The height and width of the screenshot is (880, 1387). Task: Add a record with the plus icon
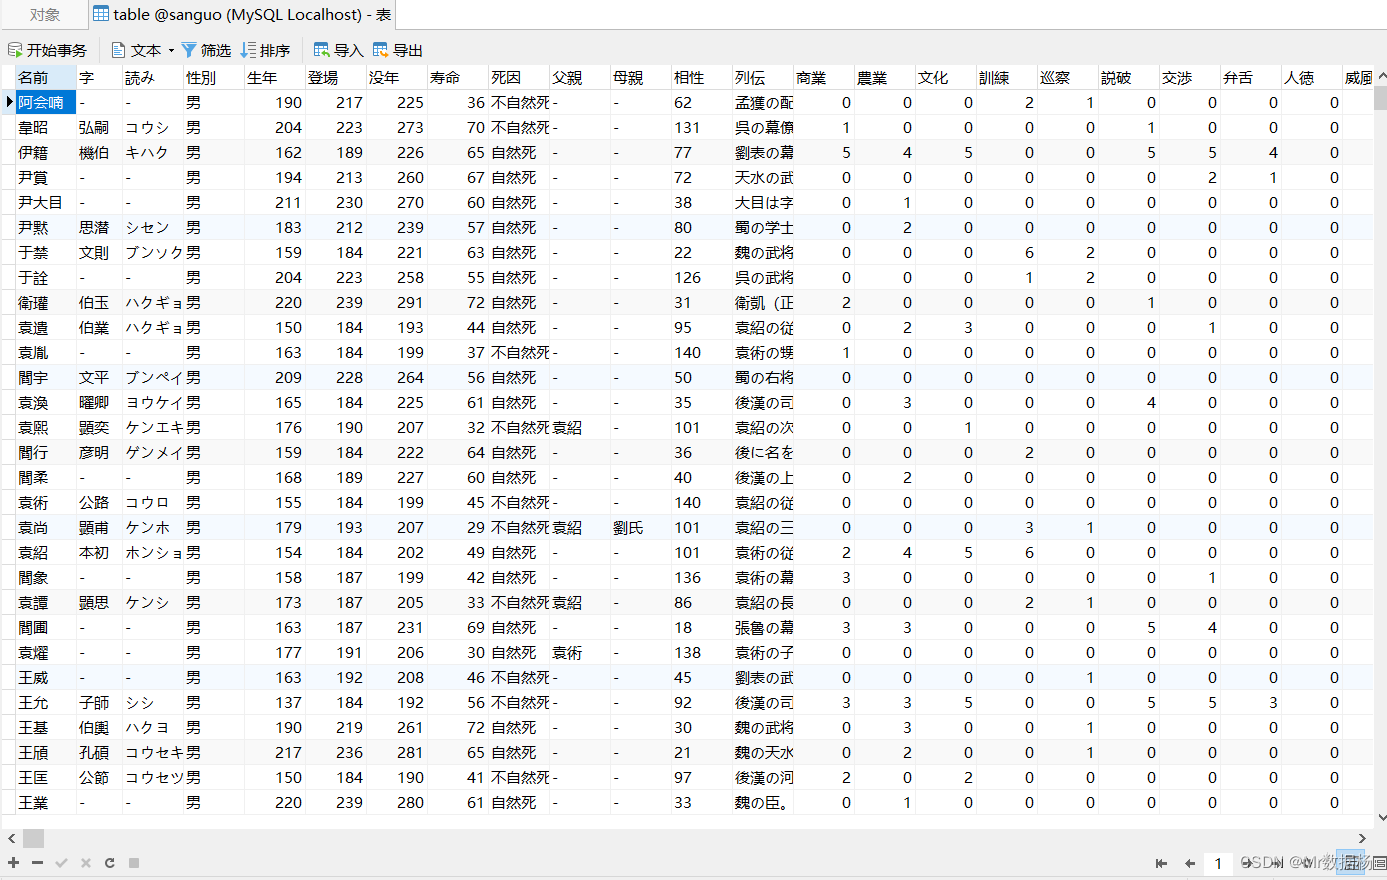point(13,862)
